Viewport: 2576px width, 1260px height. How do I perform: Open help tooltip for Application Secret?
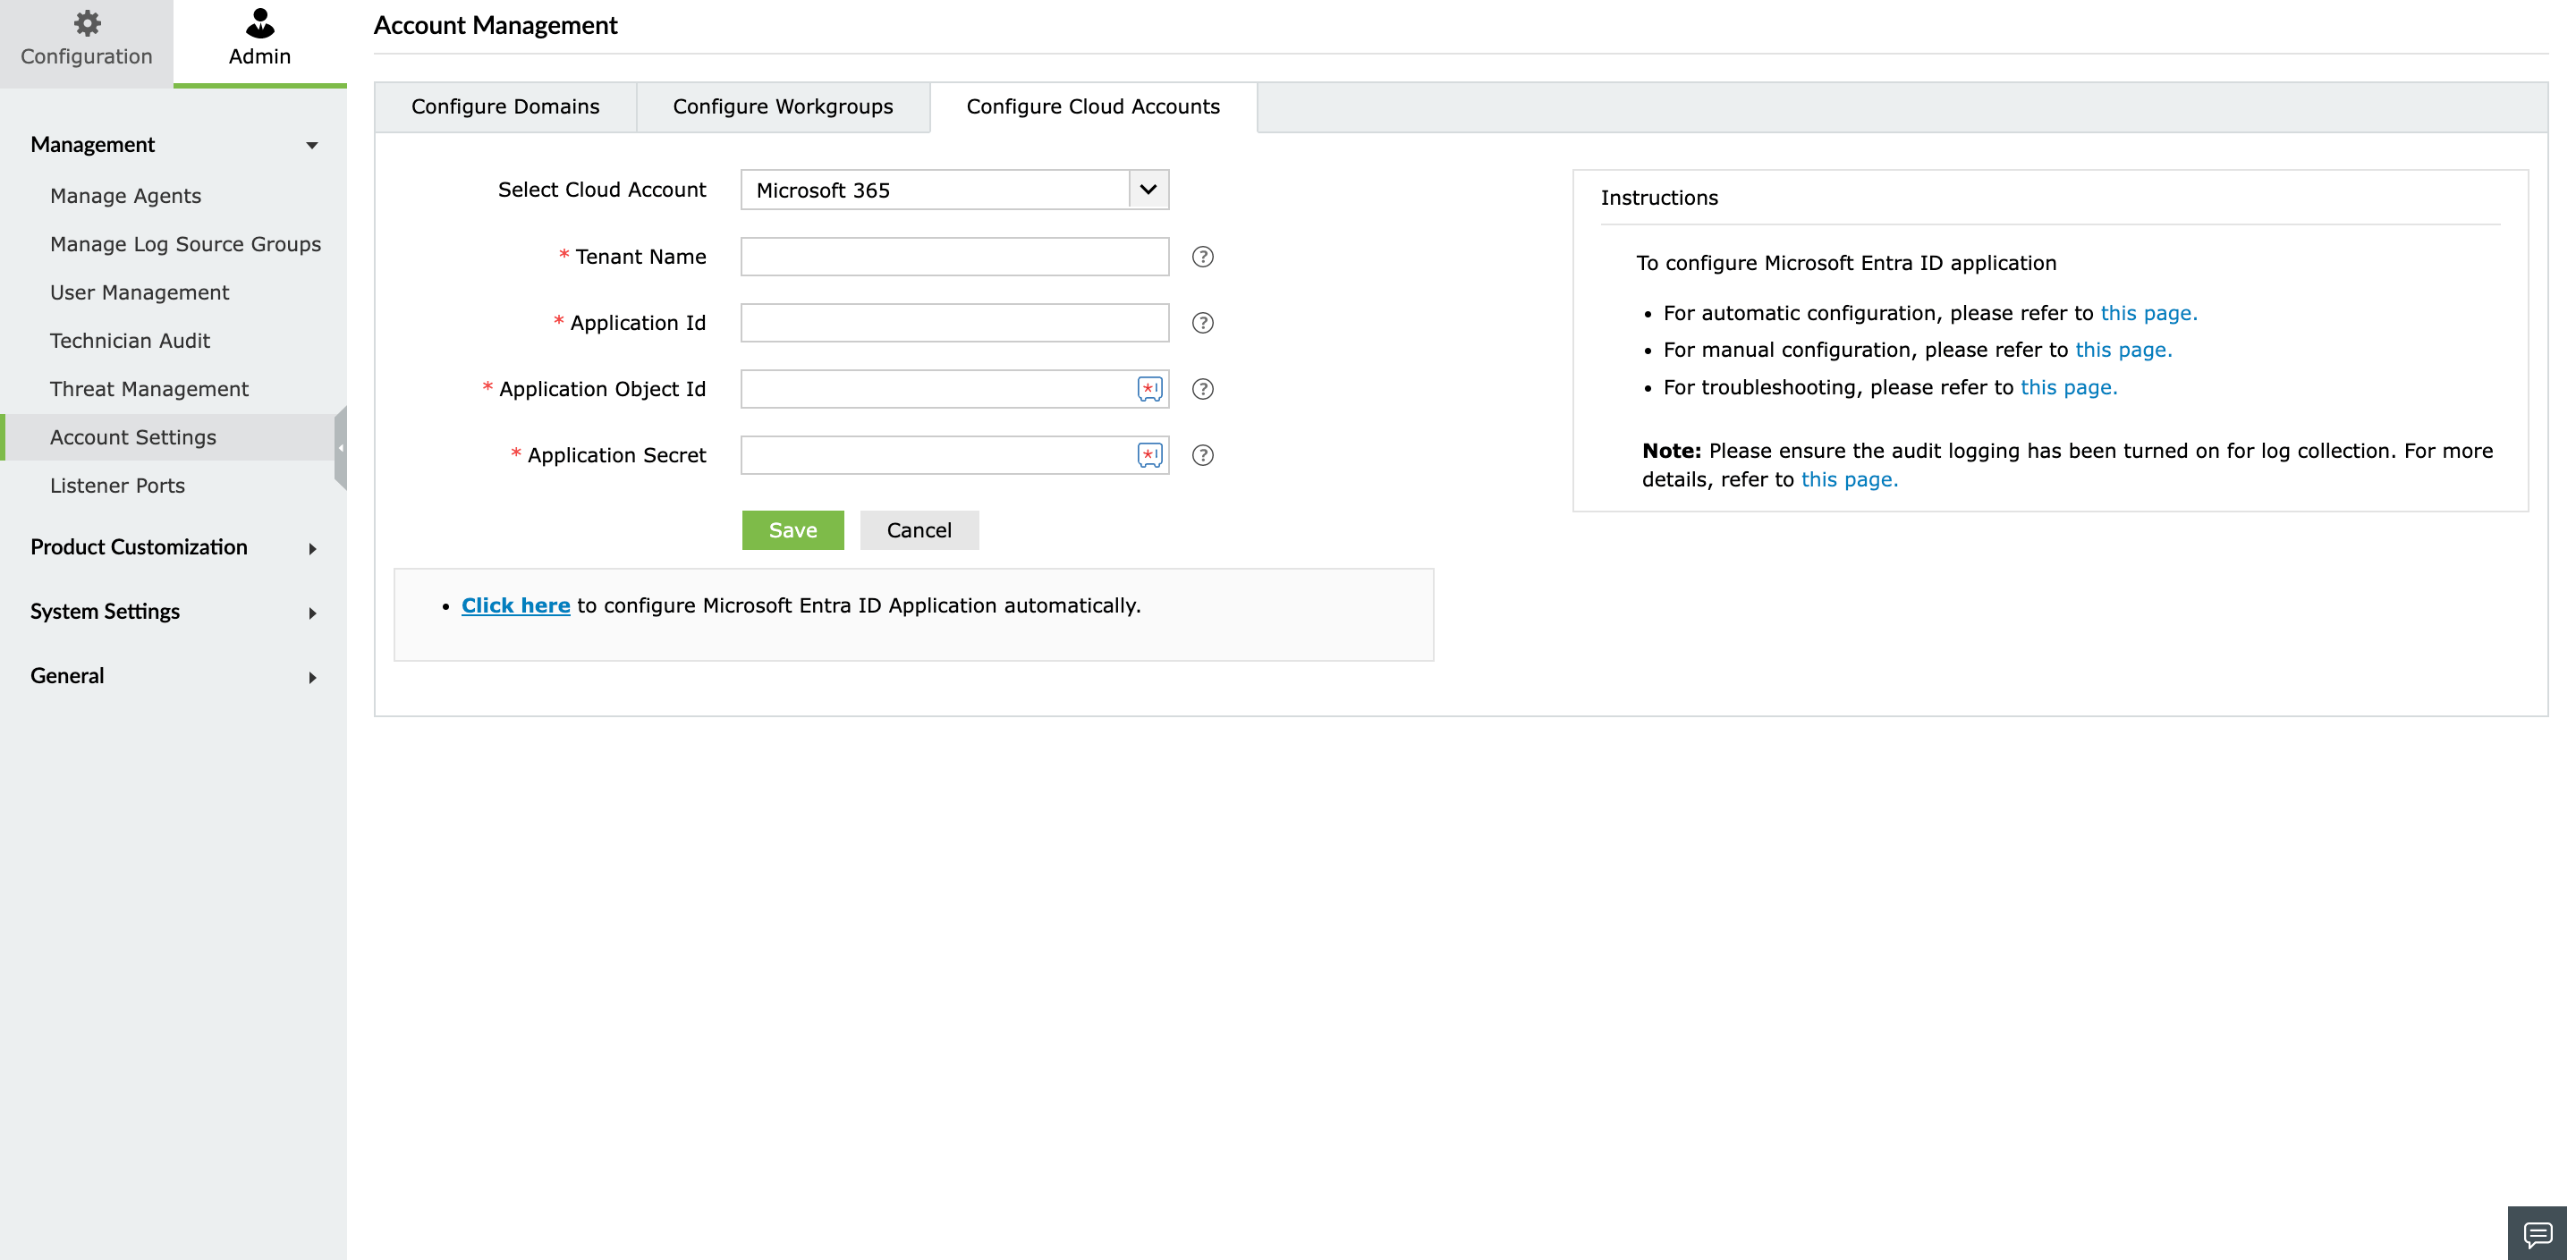click(1202, 455)
